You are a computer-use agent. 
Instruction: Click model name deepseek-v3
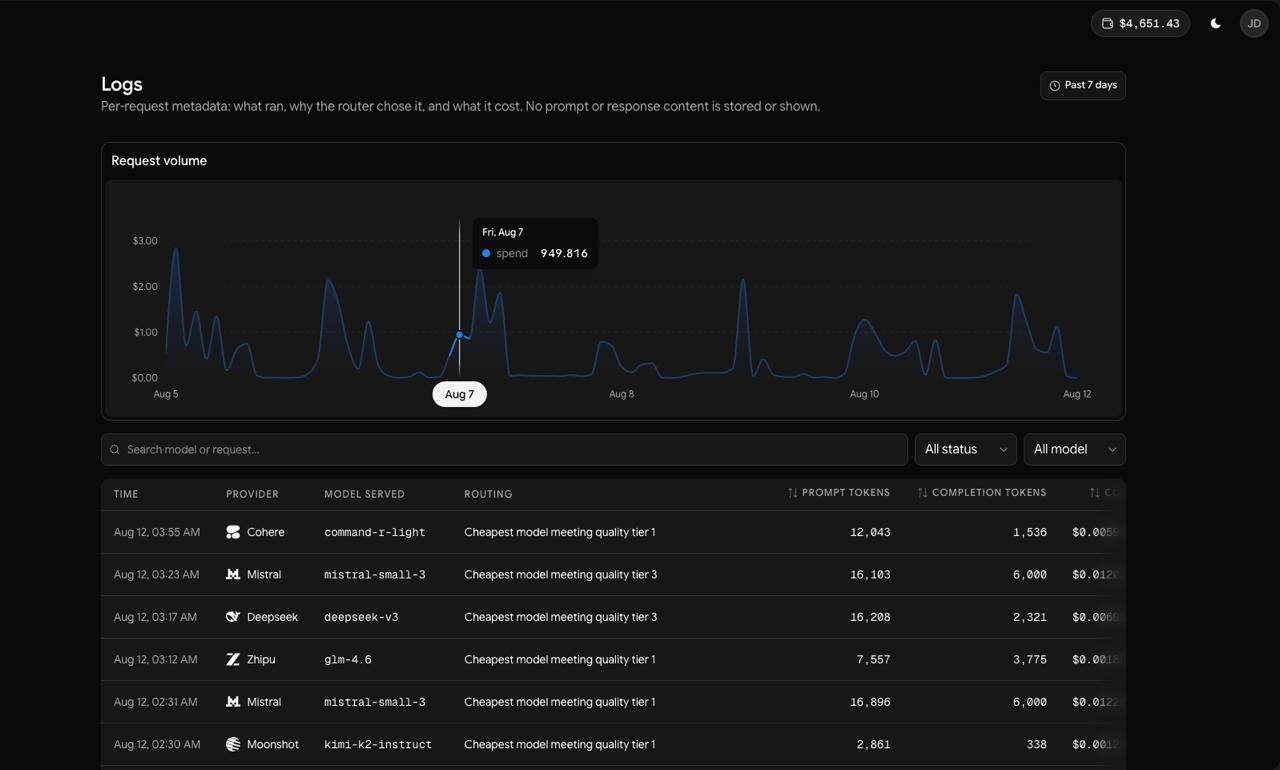pyautogui.click(x=361, y=617)
